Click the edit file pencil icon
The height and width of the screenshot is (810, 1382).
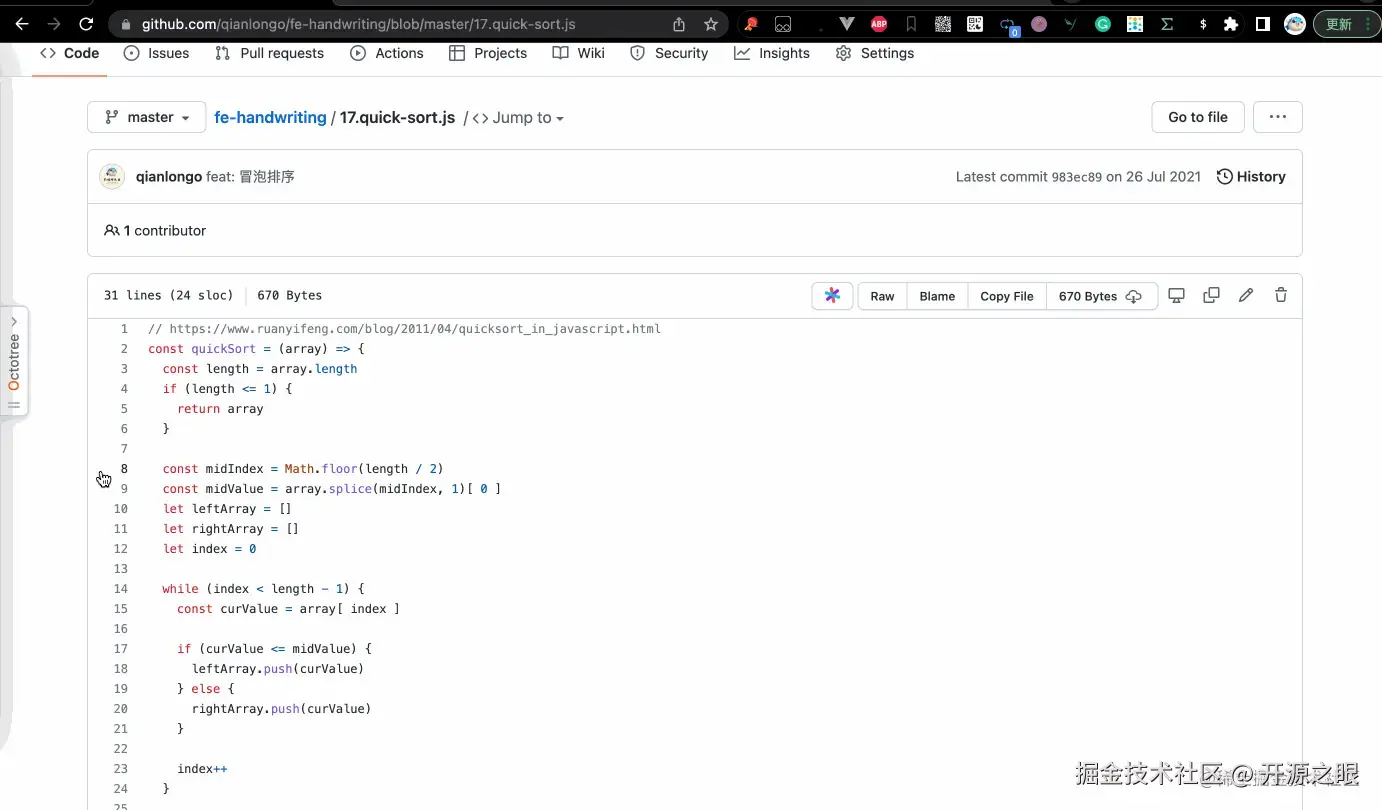tap(1246, 295)
